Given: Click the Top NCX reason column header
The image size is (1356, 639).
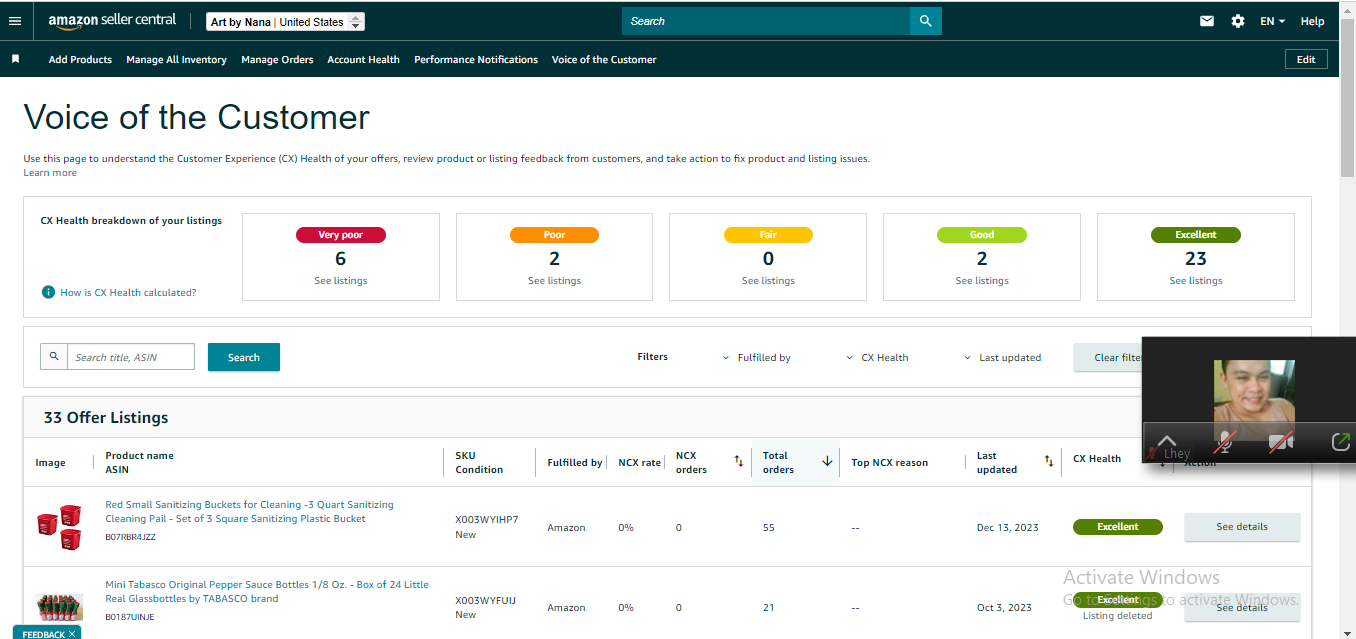Looking at the screenshot, I should (x=889, y=462).
